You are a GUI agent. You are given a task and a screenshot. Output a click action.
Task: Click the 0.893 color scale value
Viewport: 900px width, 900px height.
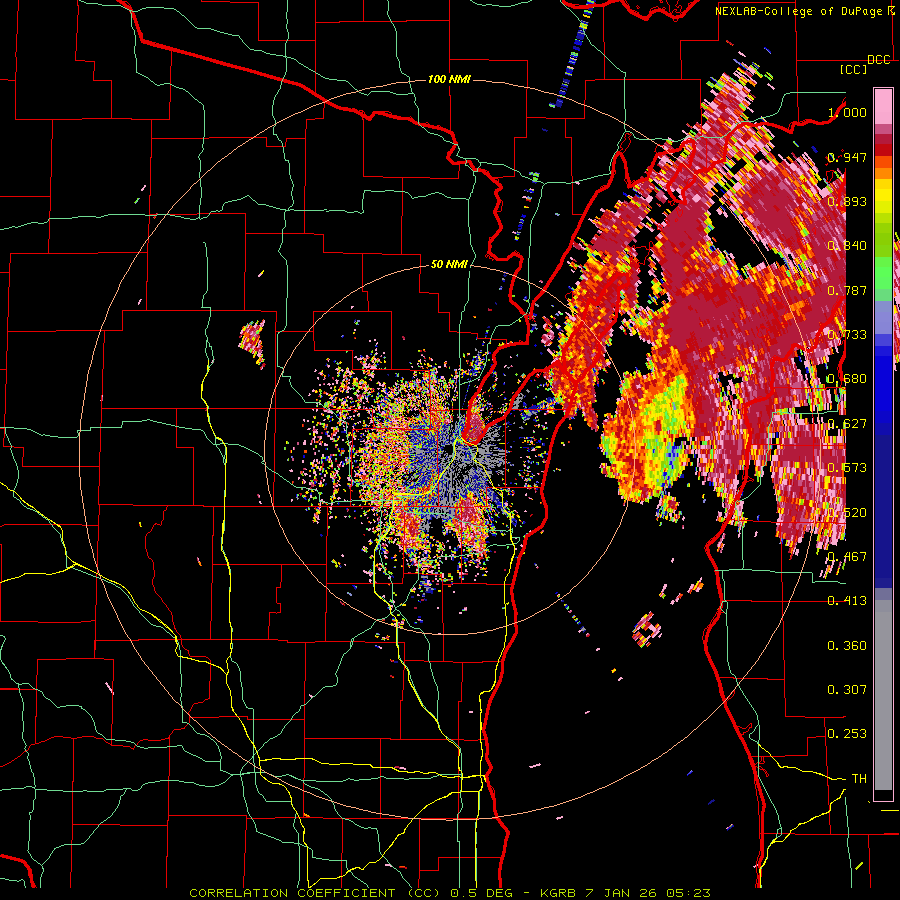[847, 201]
